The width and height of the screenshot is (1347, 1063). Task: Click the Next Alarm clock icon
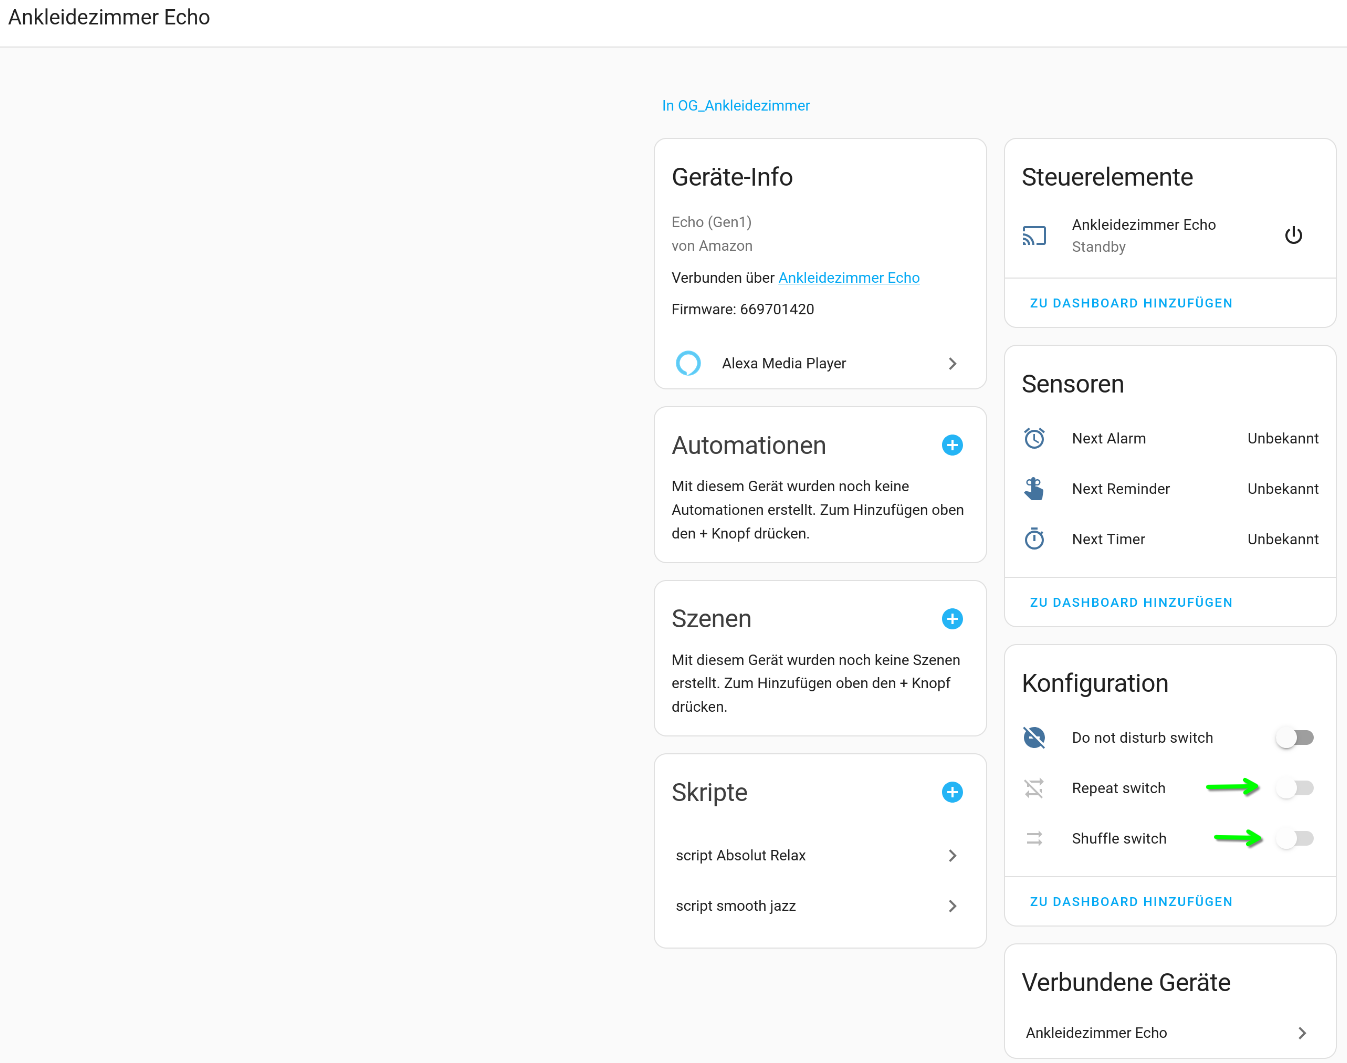click(1034, 438)
